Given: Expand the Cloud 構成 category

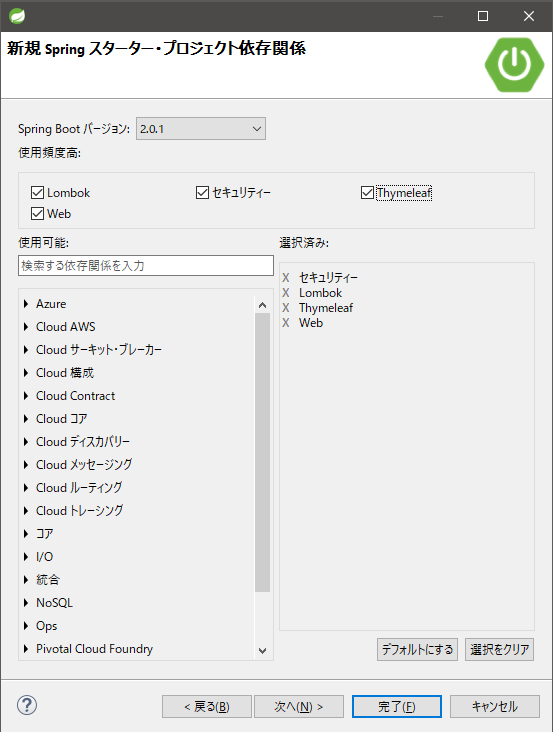Looking at the screenshot, I should (x=26, y=373).
